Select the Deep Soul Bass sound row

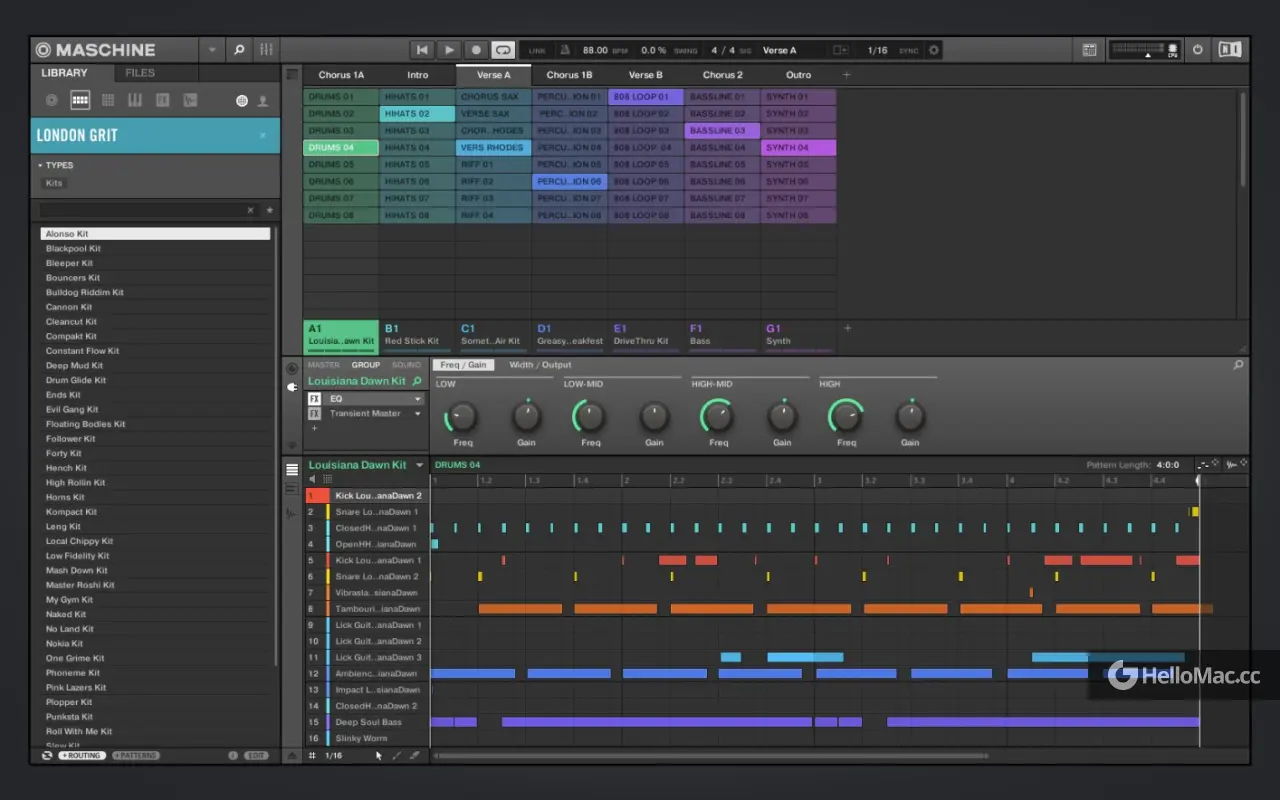click(x=367, y=722)
